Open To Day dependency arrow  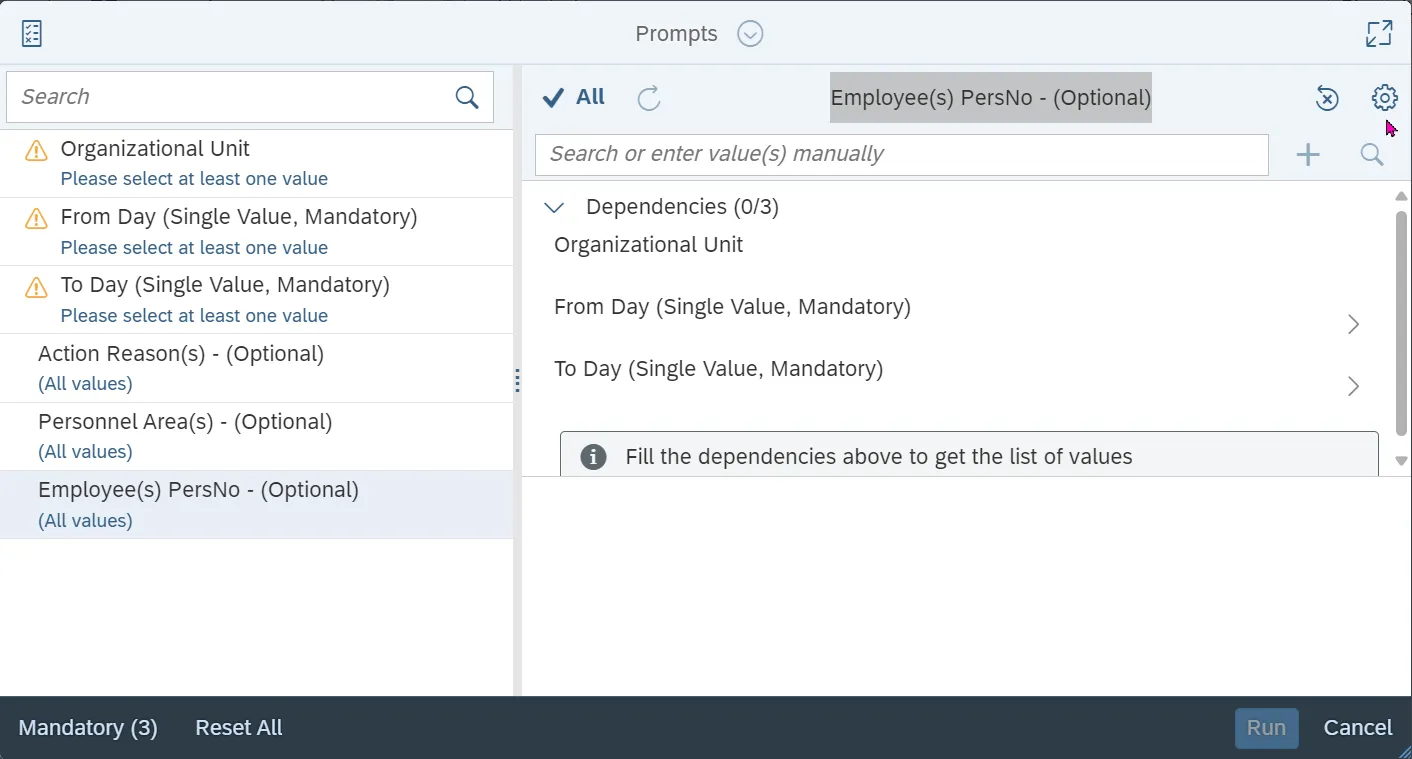[x=1353, y=386]
